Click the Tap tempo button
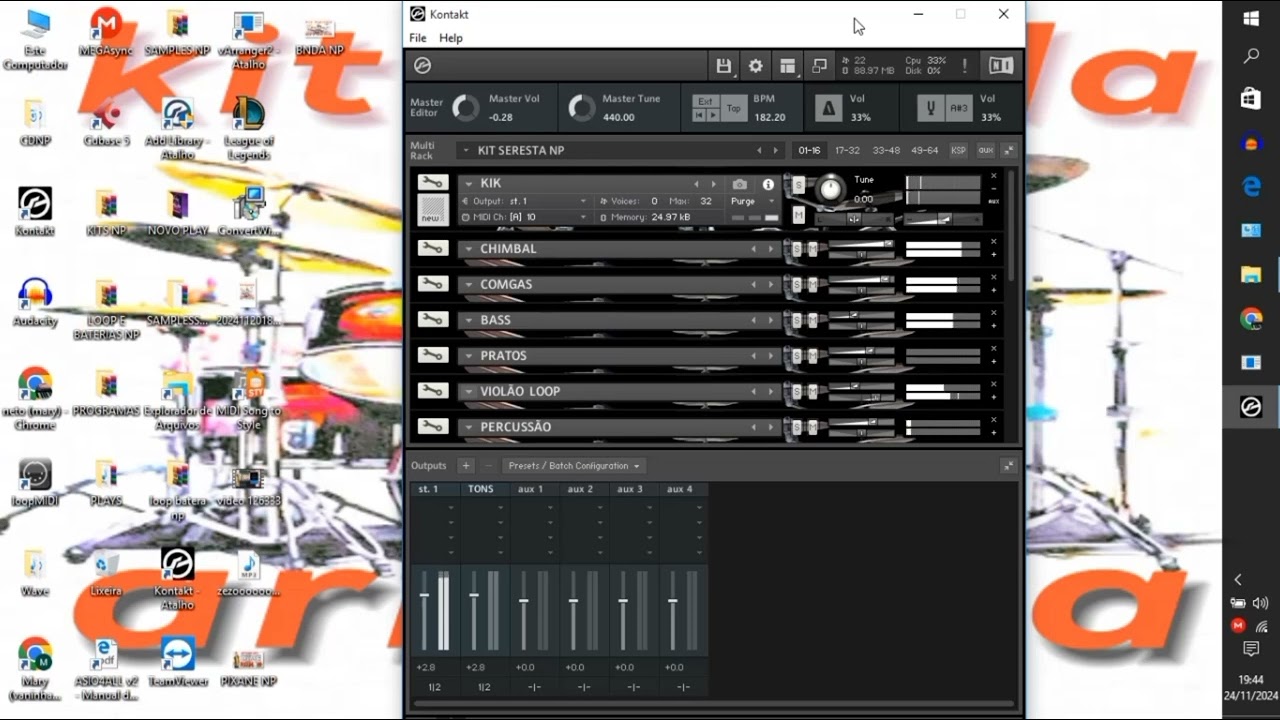This screenshot has width=1280, height=720. point(734,108)
